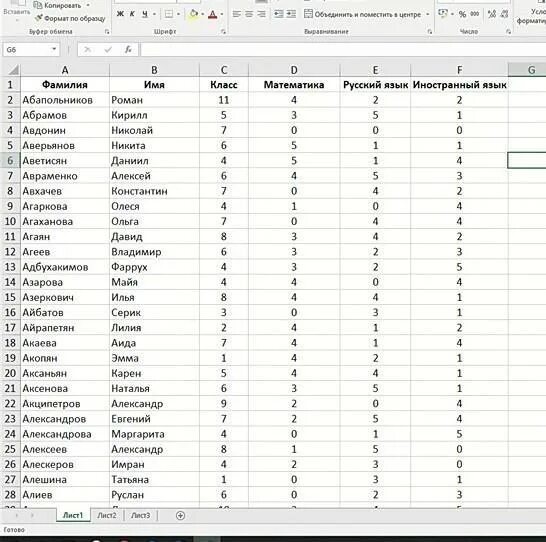Decrease decimal places icon
The height and width of the screenshot is (542, 546).
point(504,14)
